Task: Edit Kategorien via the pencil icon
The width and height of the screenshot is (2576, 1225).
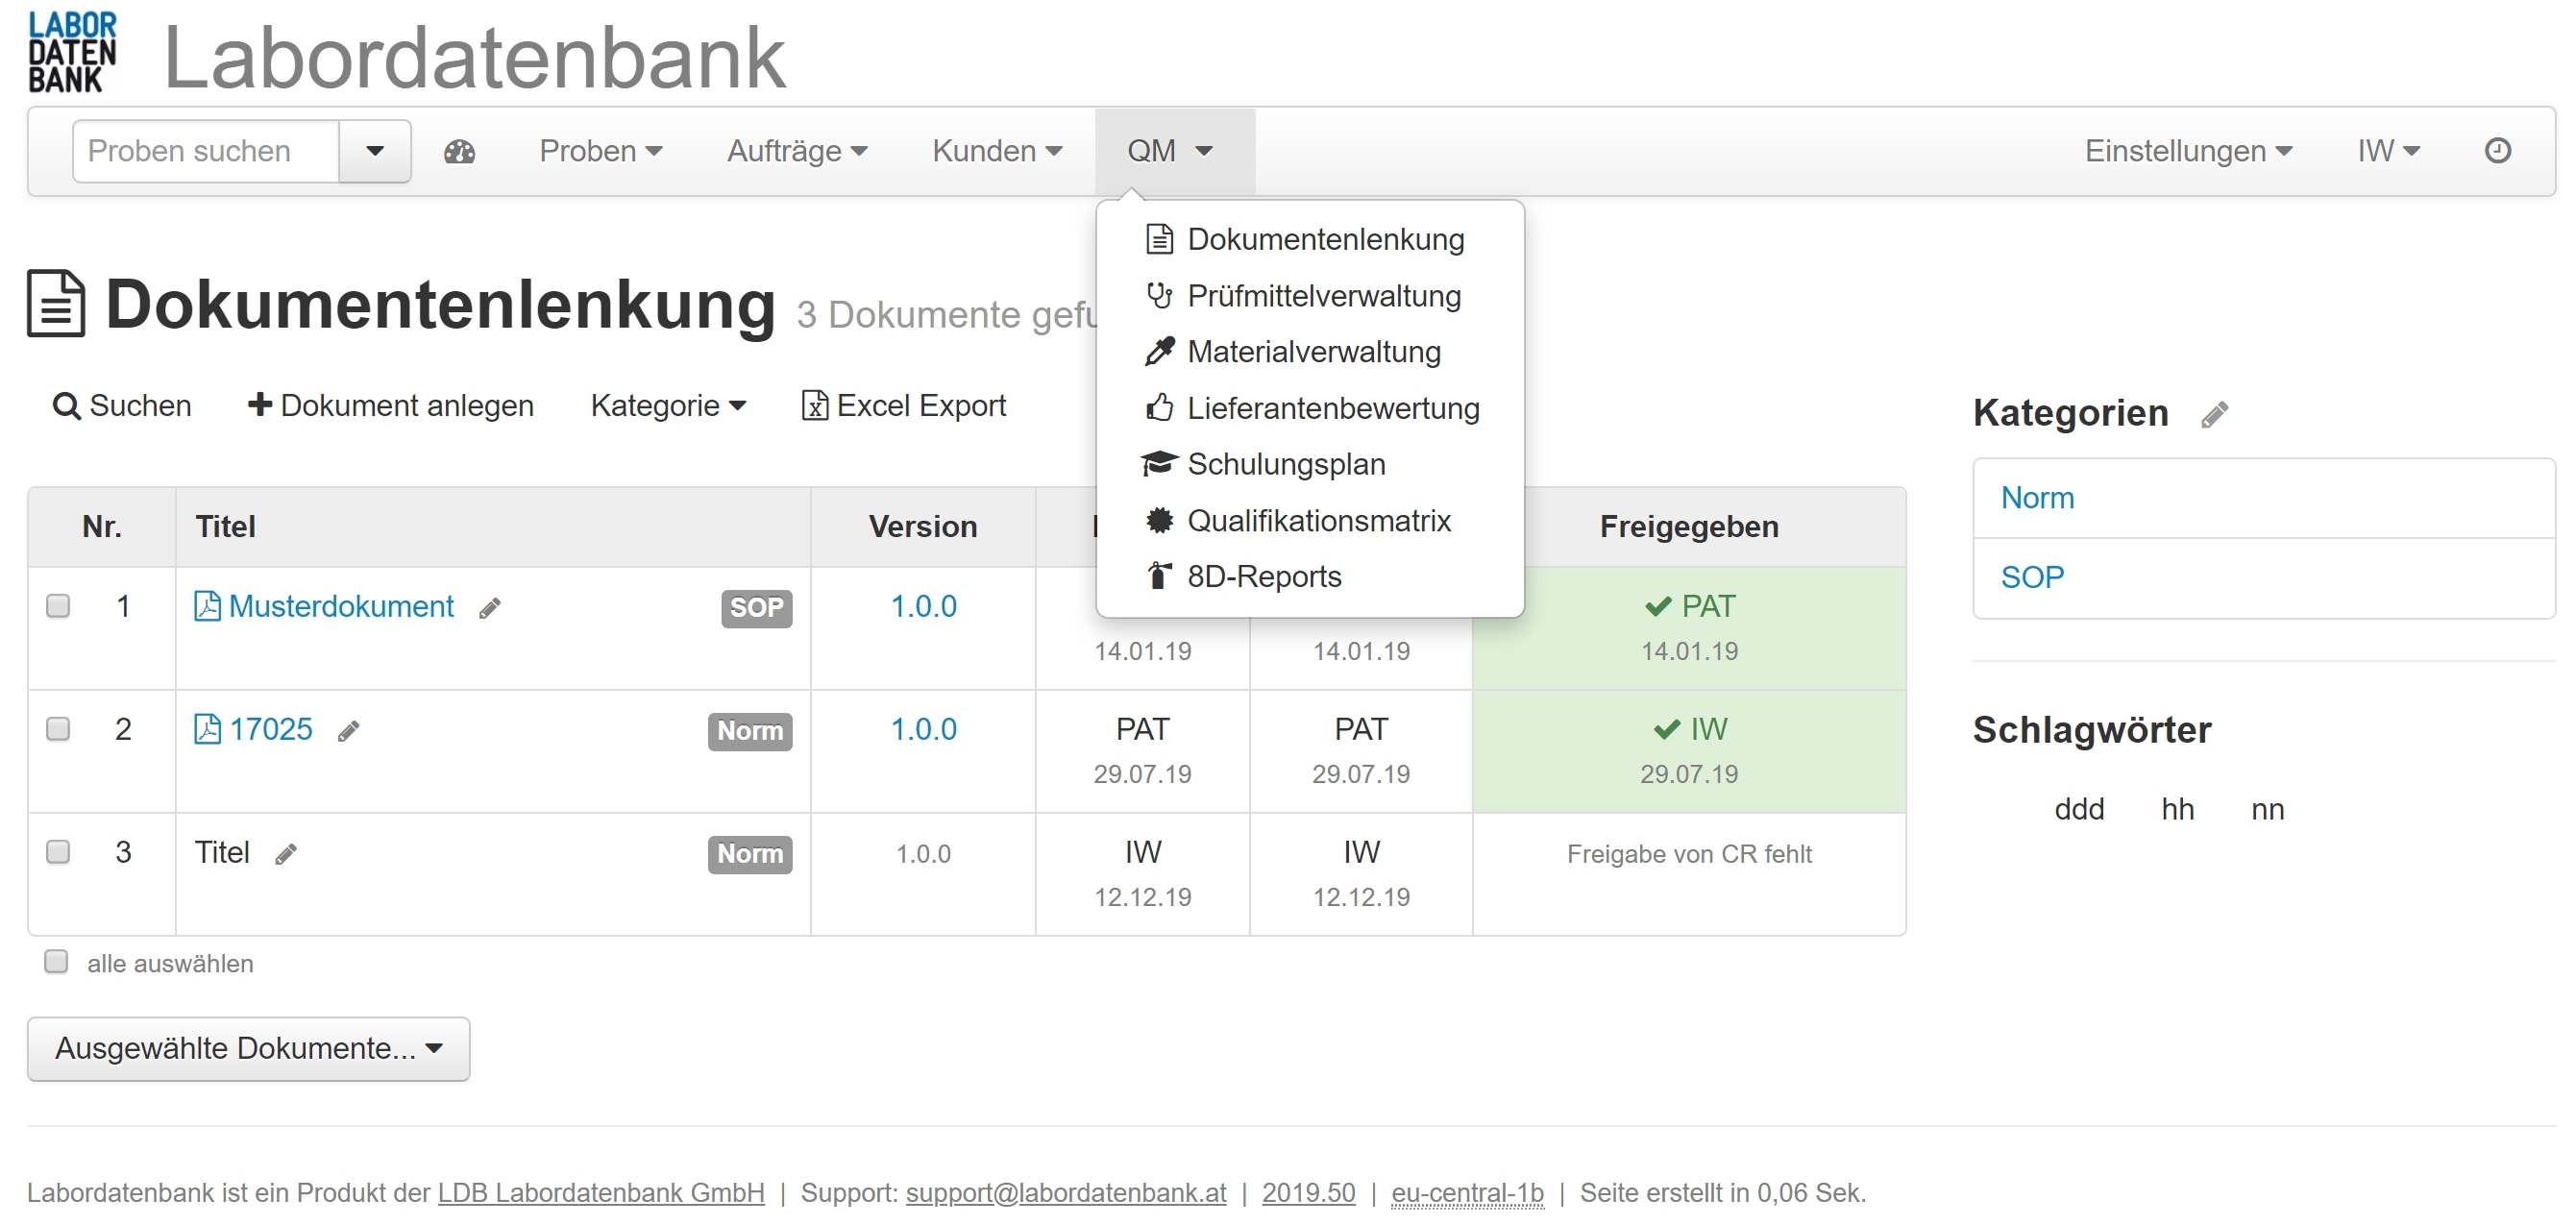Action: click(2214, 414)
